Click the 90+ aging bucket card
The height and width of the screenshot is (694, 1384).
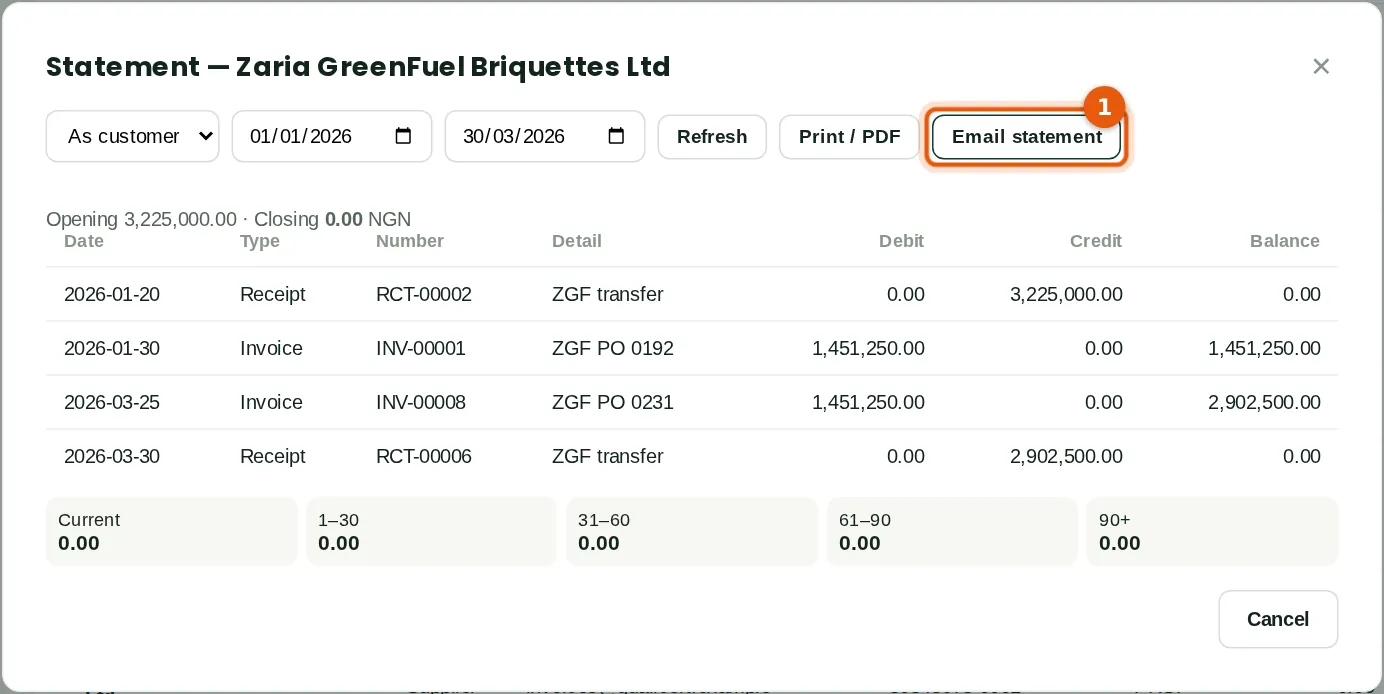coord(1212,532)
